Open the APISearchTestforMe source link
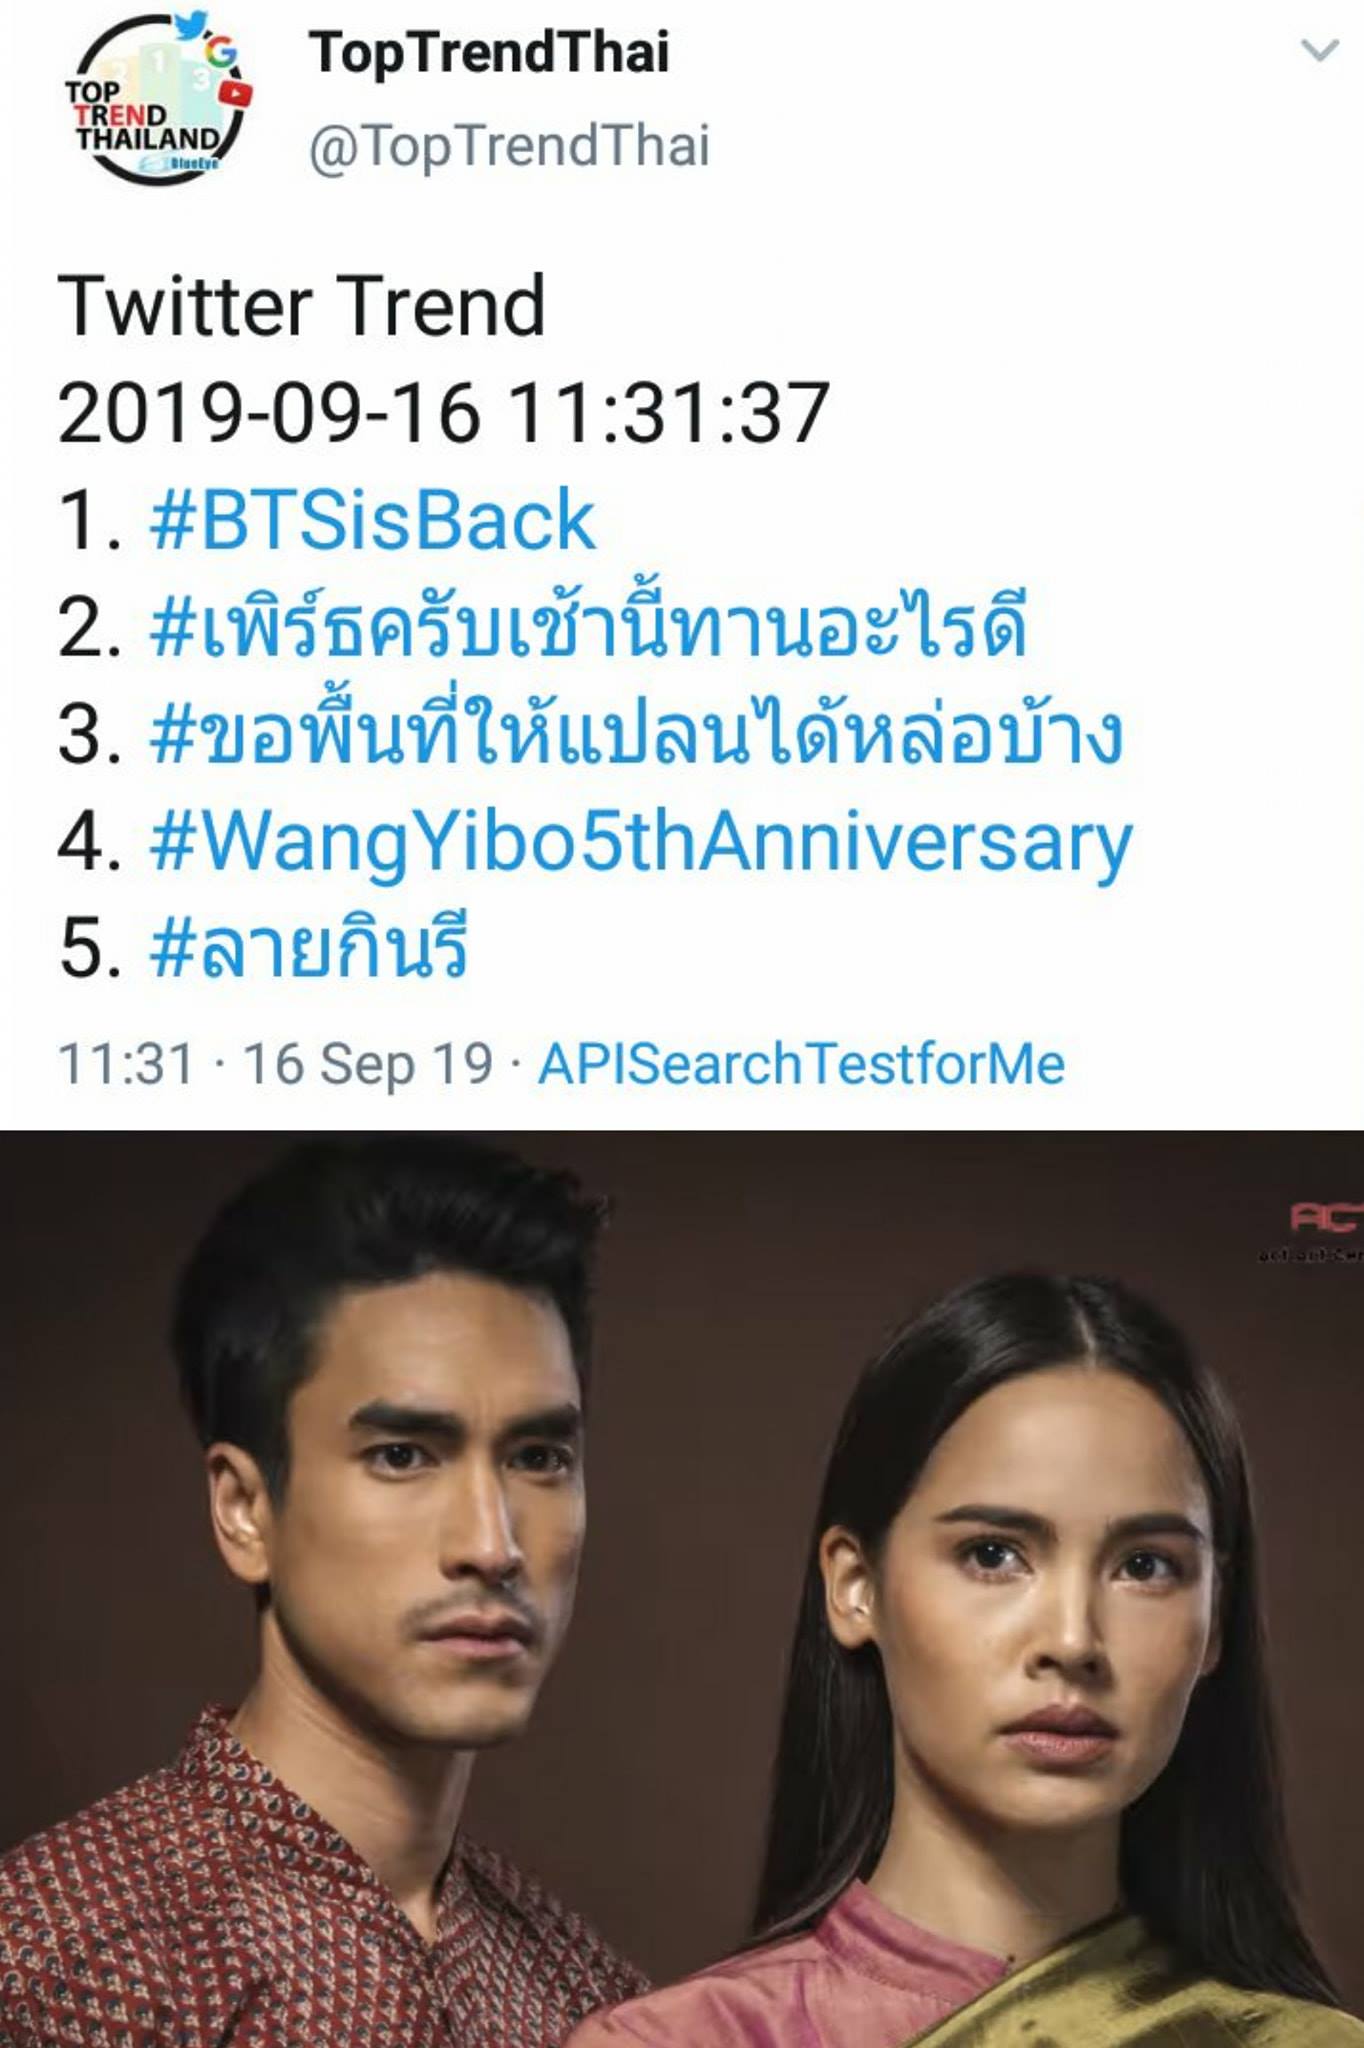This screenshot has width=1364, height=2048. [x=801, y=1063]
